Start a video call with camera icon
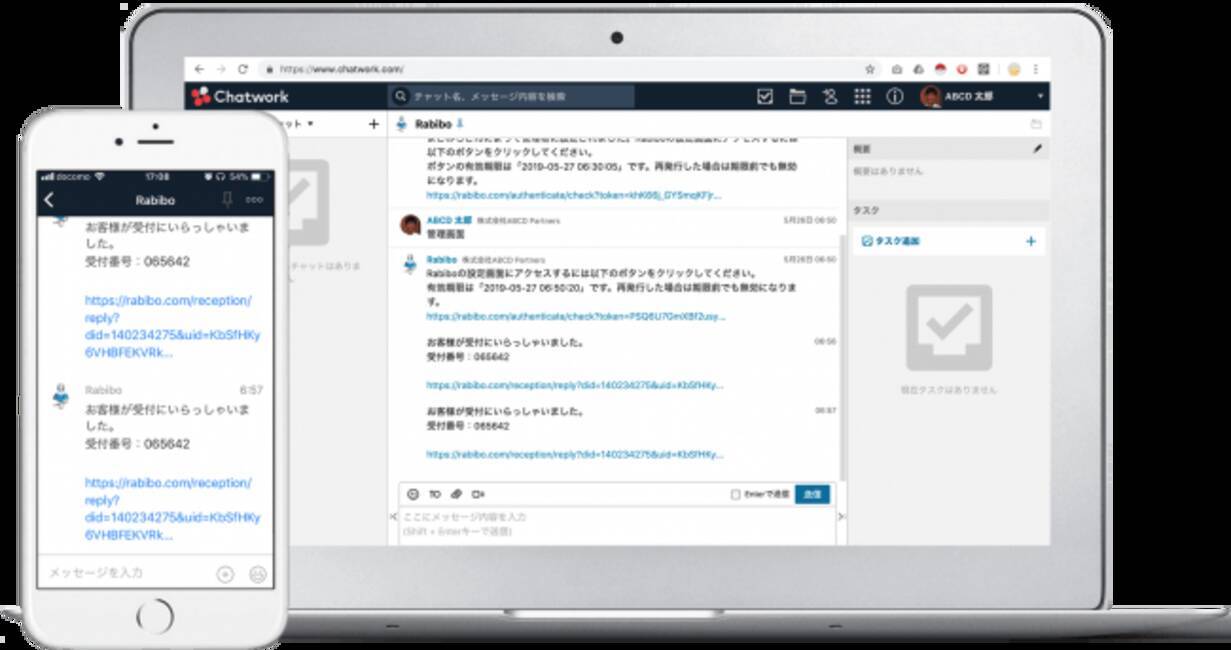Image resolution: width=1231 pixels, height=650 pixels. coord(478,494)
